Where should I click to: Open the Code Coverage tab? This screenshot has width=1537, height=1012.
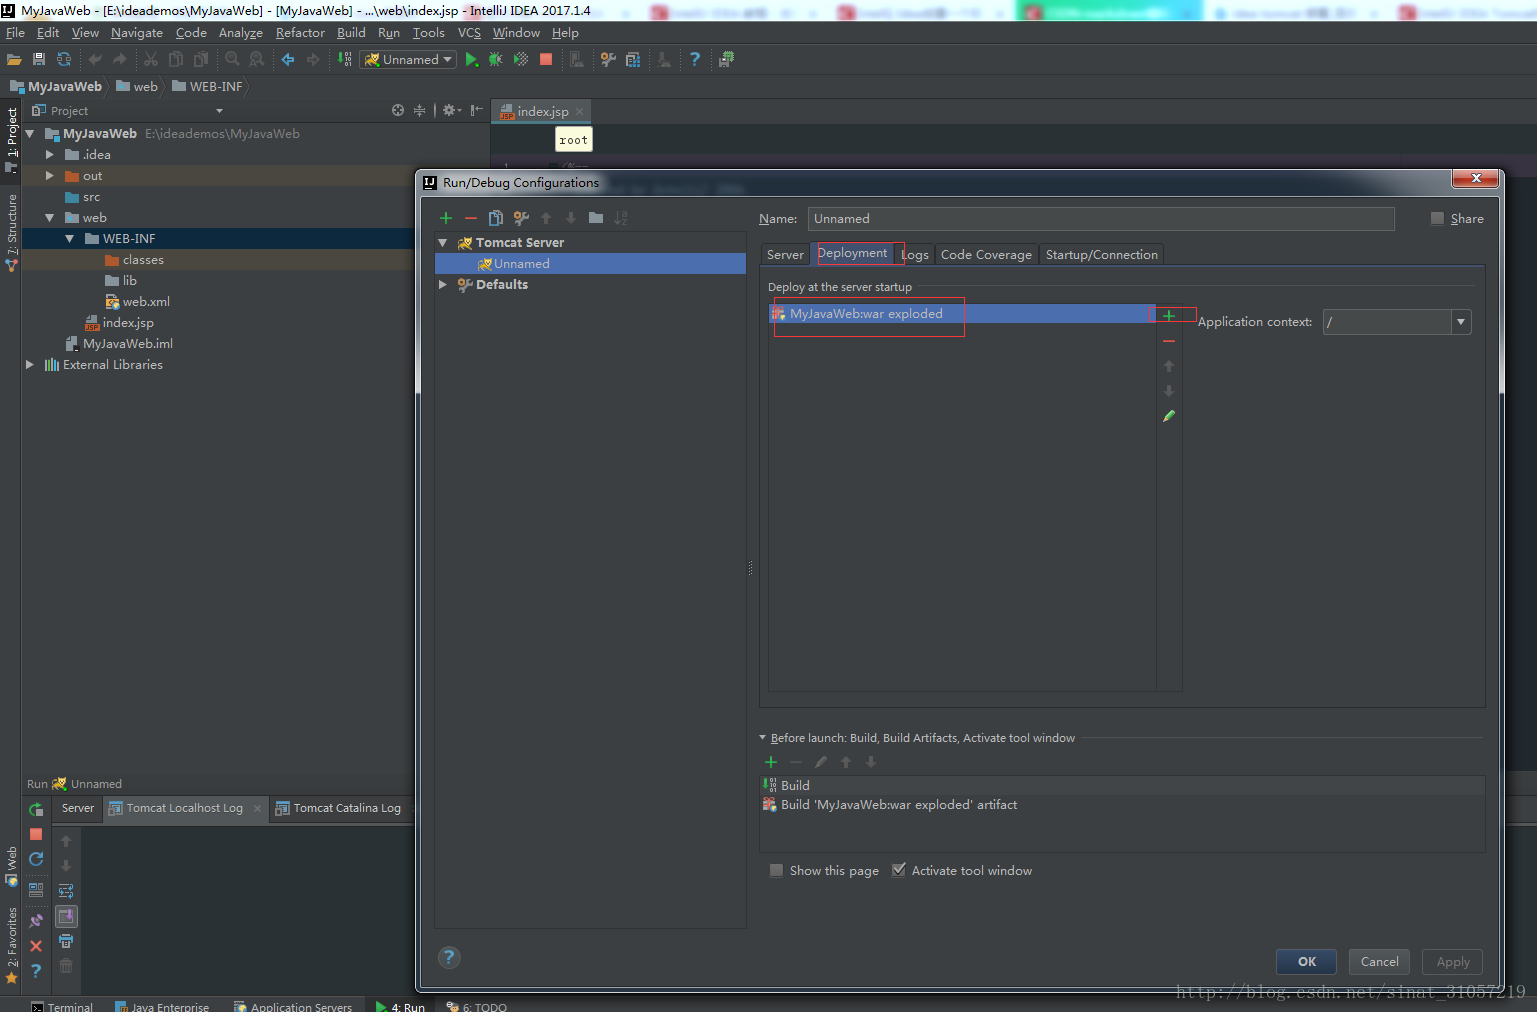986,255
